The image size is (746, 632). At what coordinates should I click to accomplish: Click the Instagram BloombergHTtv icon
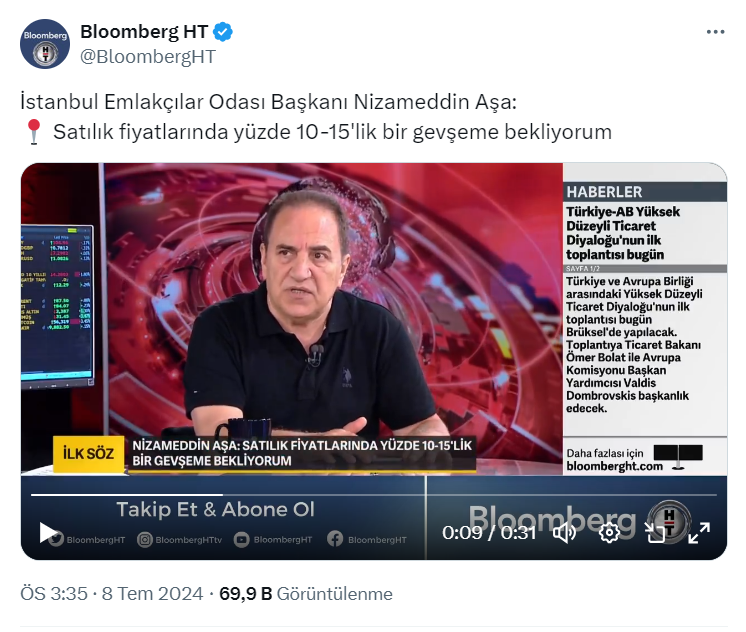click(145, 539)
